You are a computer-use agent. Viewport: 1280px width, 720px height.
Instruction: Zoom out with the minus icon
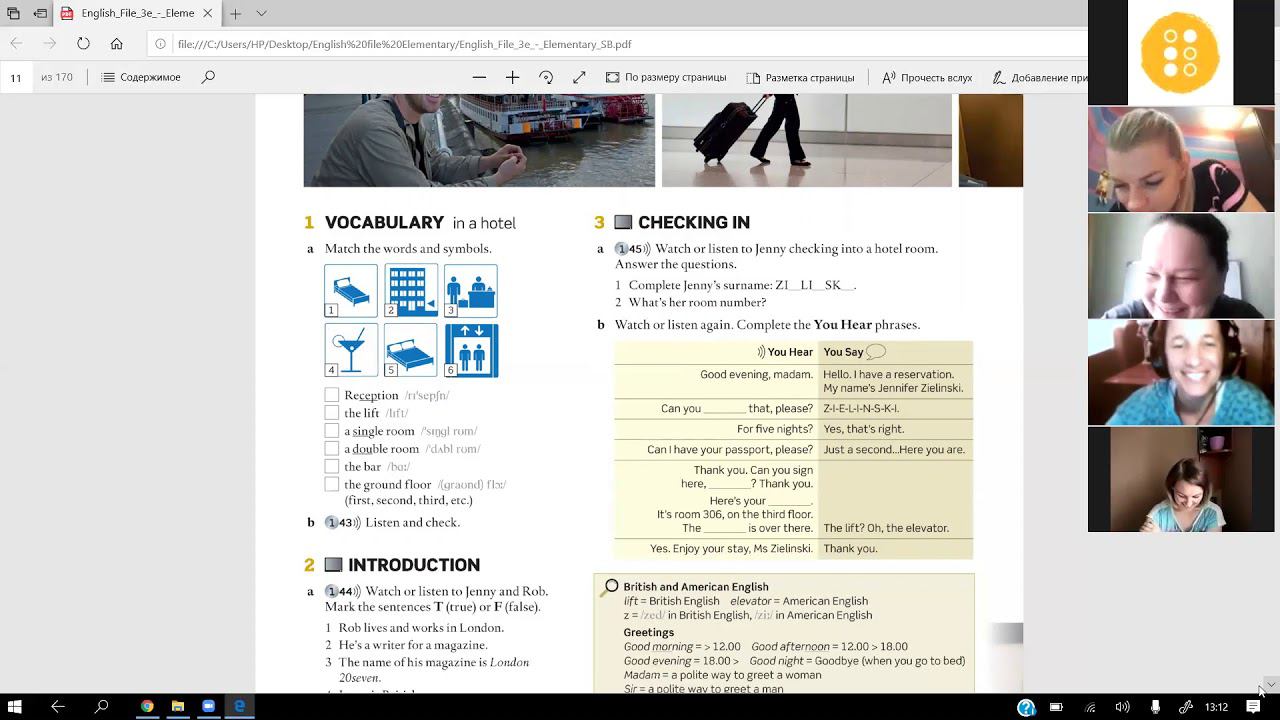[x=479, y=77]
